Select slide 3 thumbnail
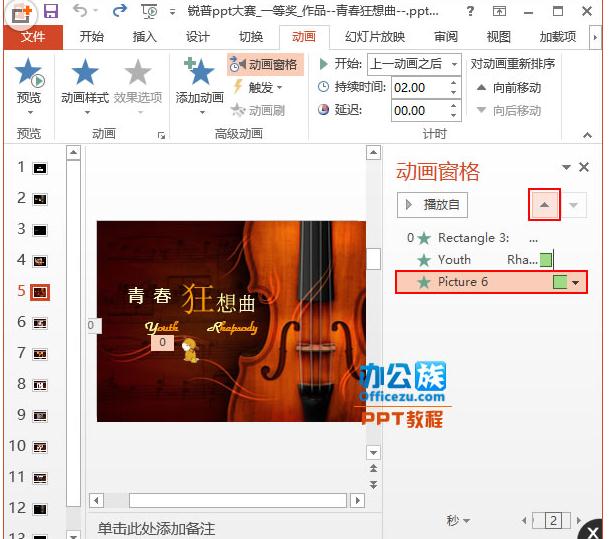 click(x=40, y=230)
